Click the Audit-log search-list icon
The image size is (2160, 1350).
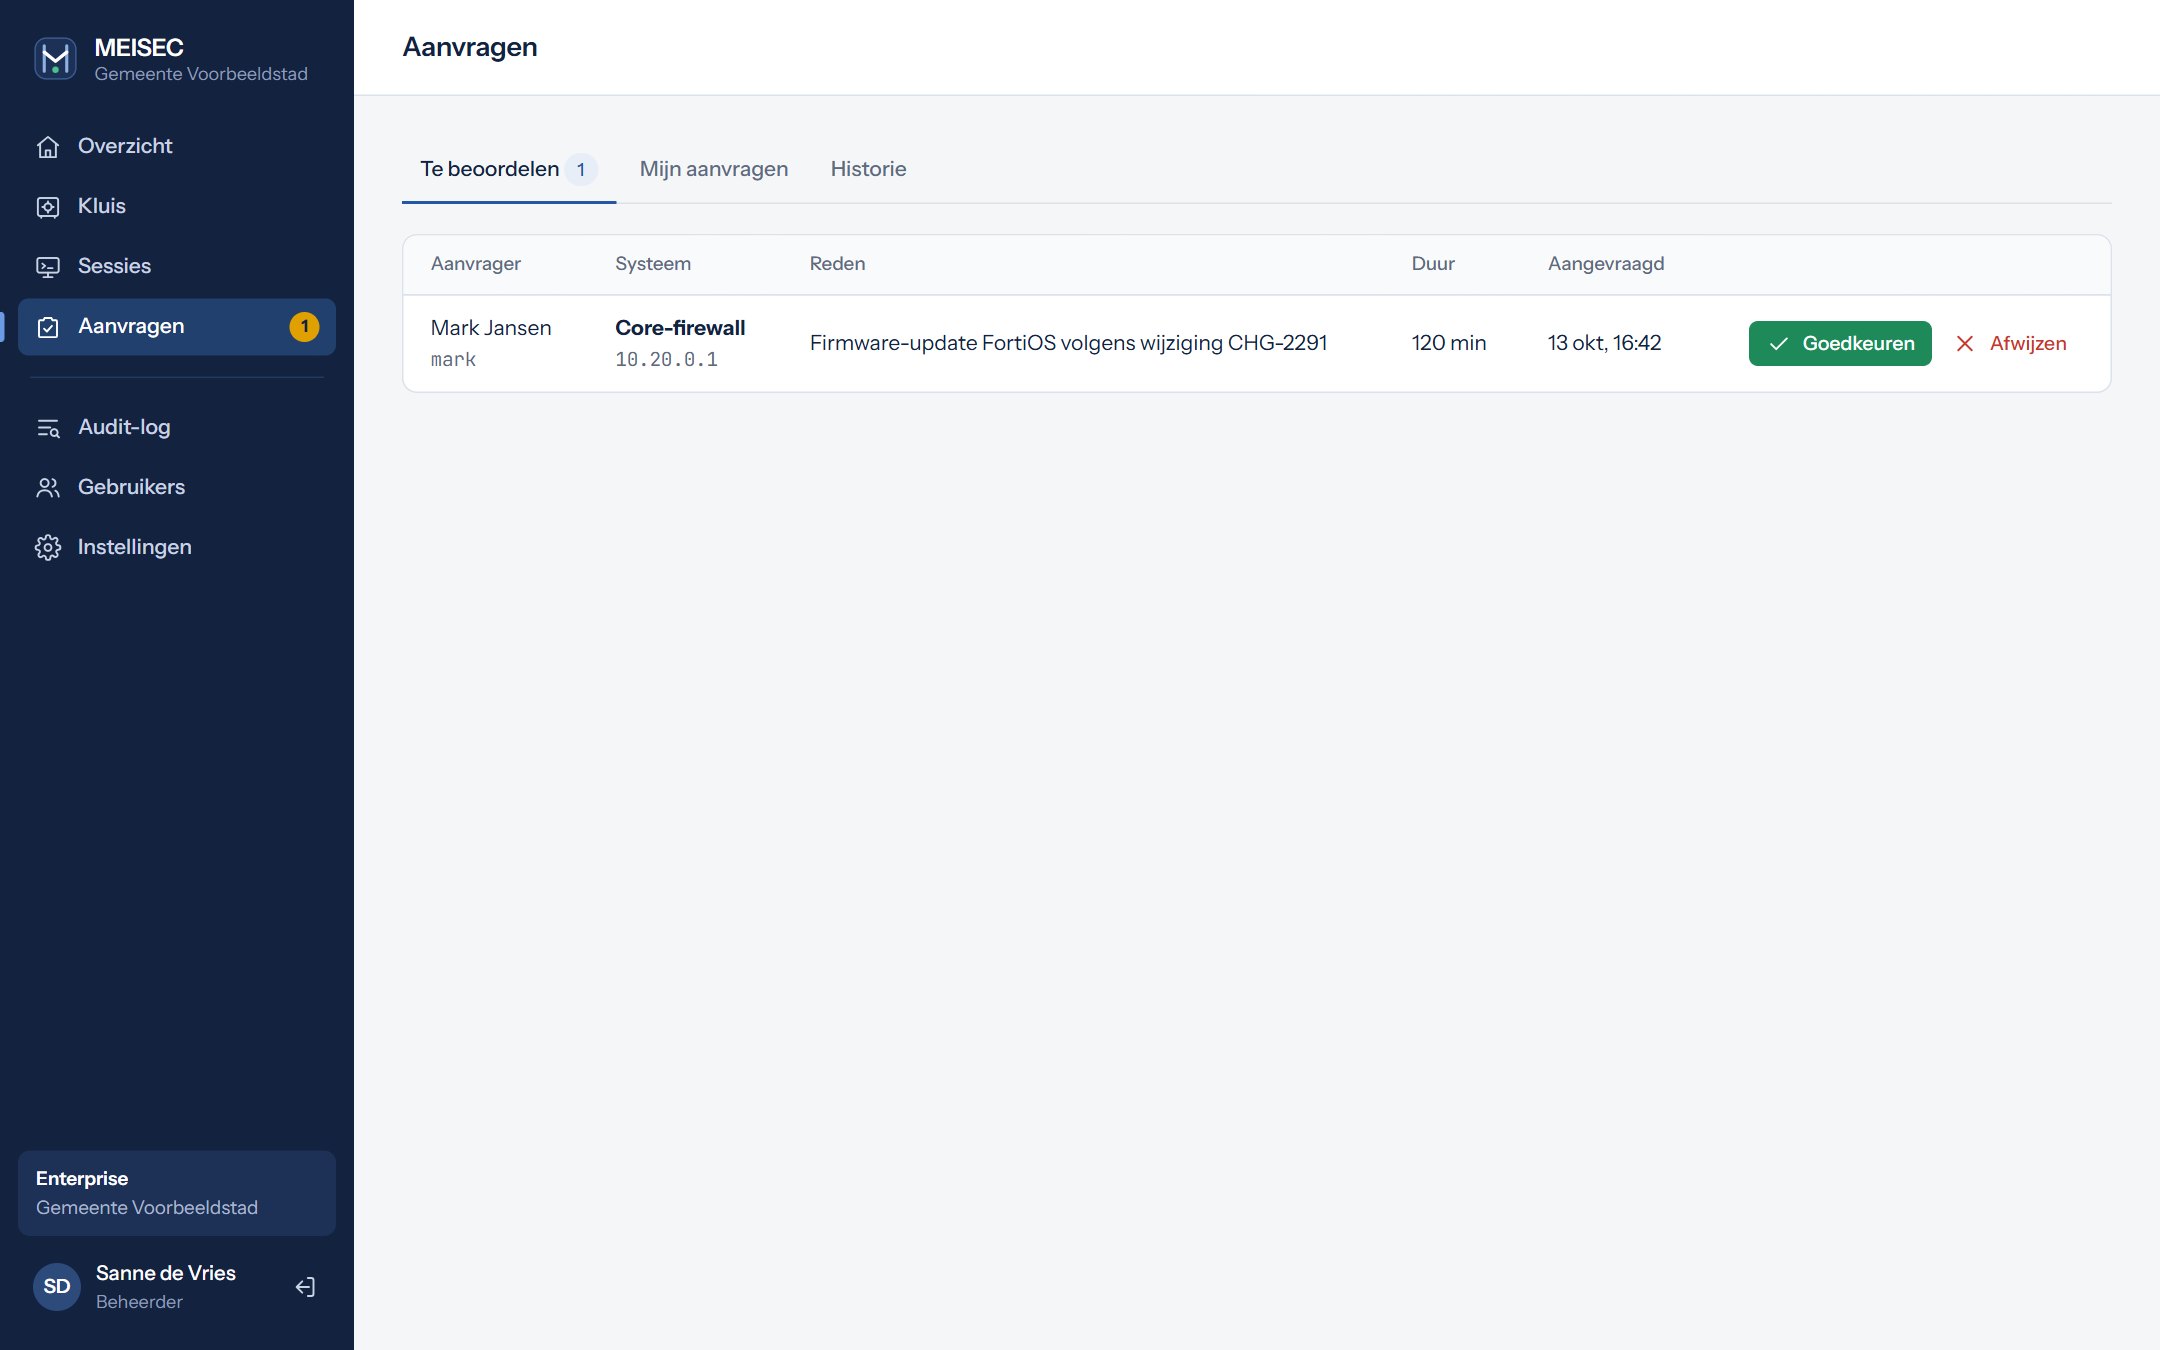point(48,428)
